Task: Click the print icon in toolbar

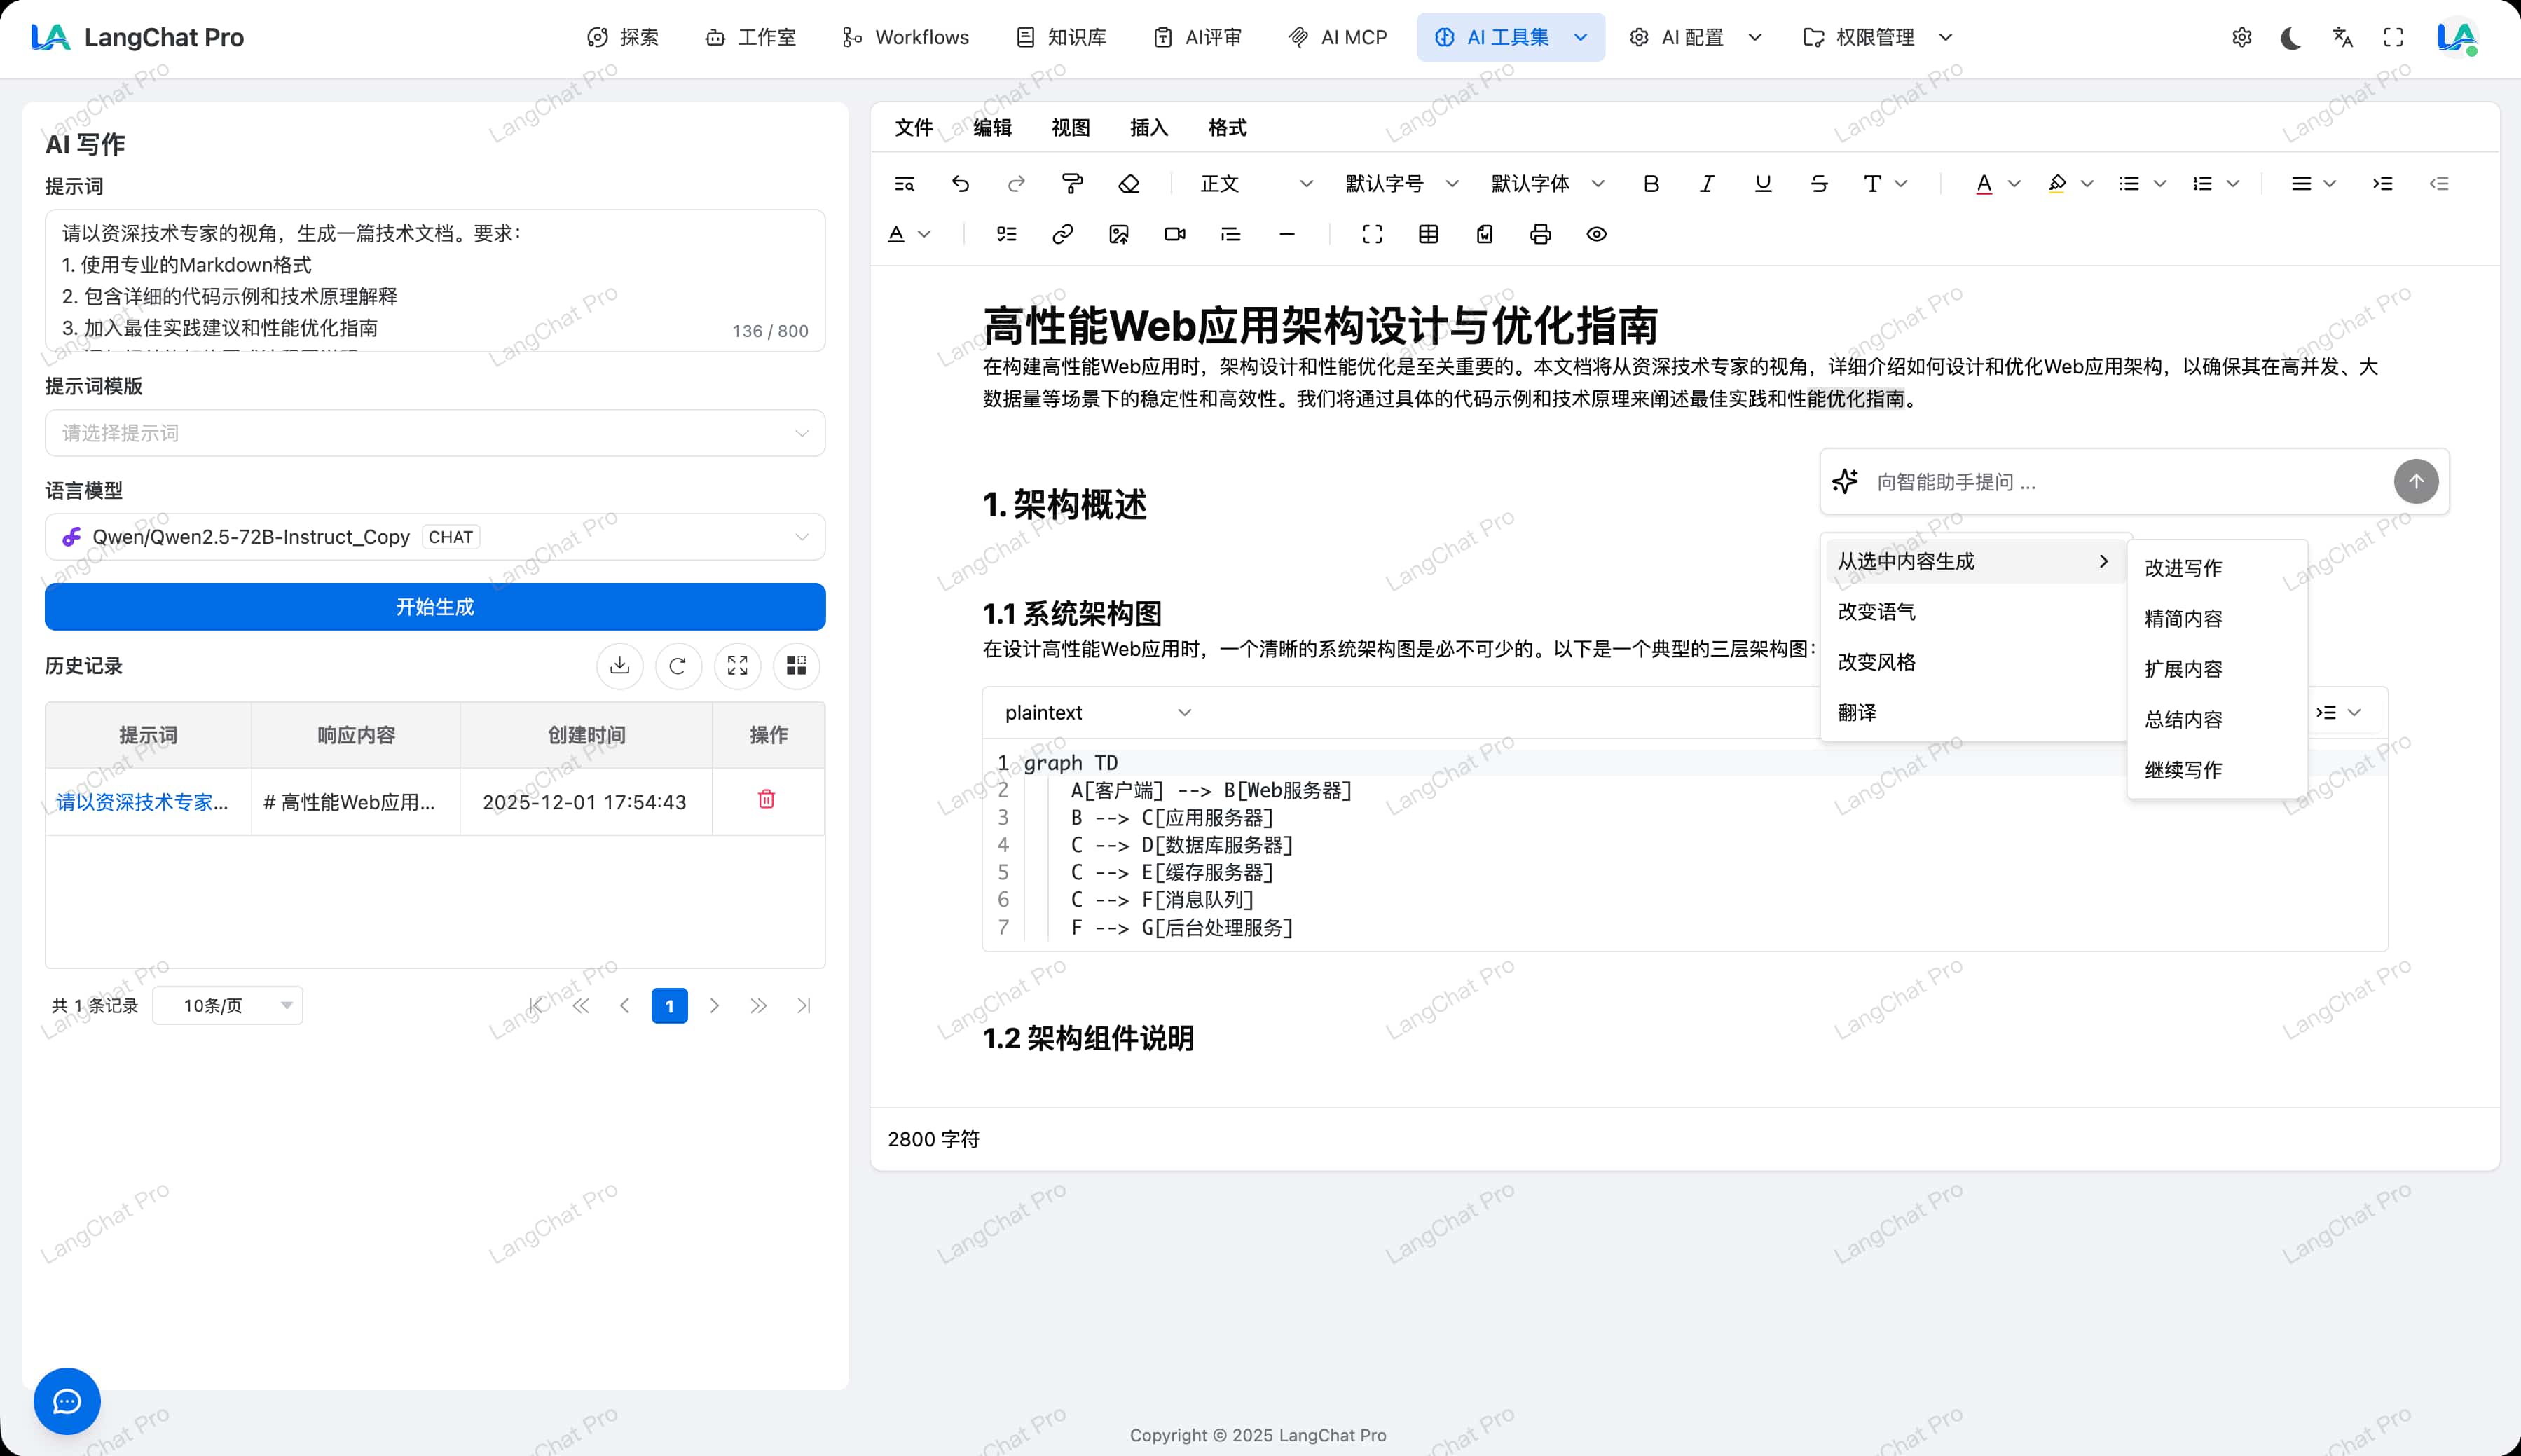Action: click(1540, 234)
